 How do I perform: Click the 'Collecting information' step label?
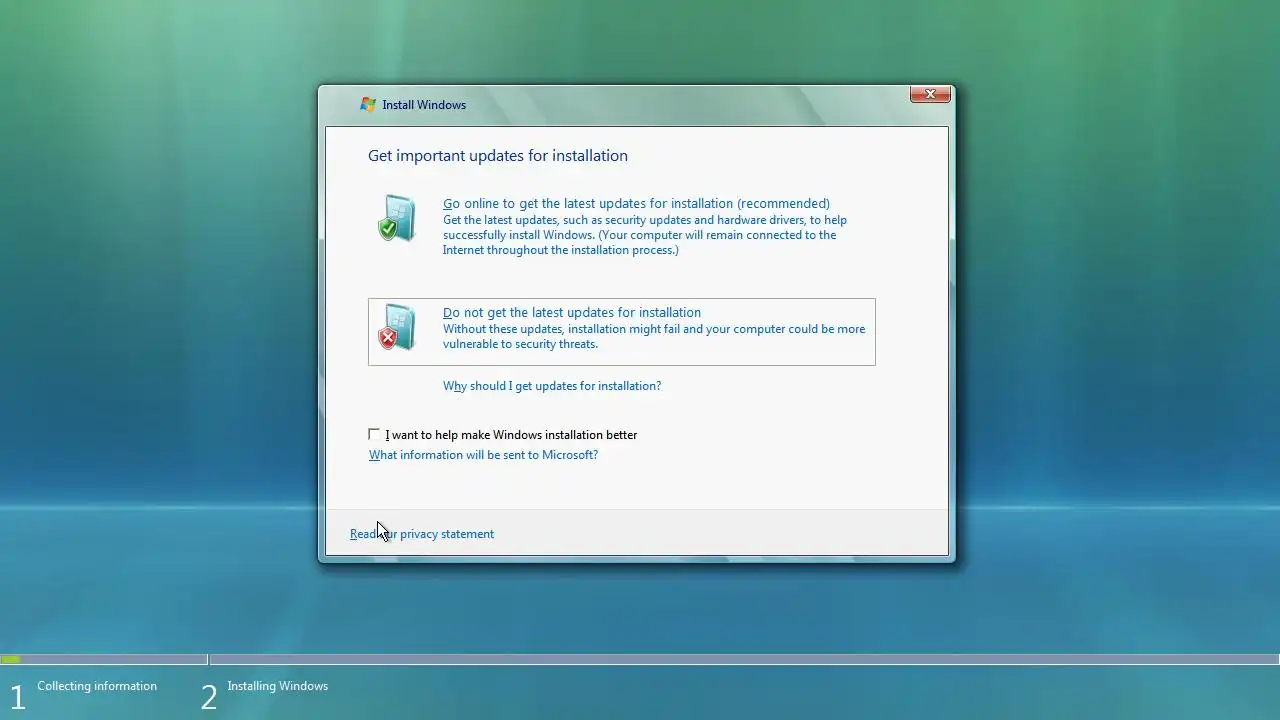[x=97, y=686]
